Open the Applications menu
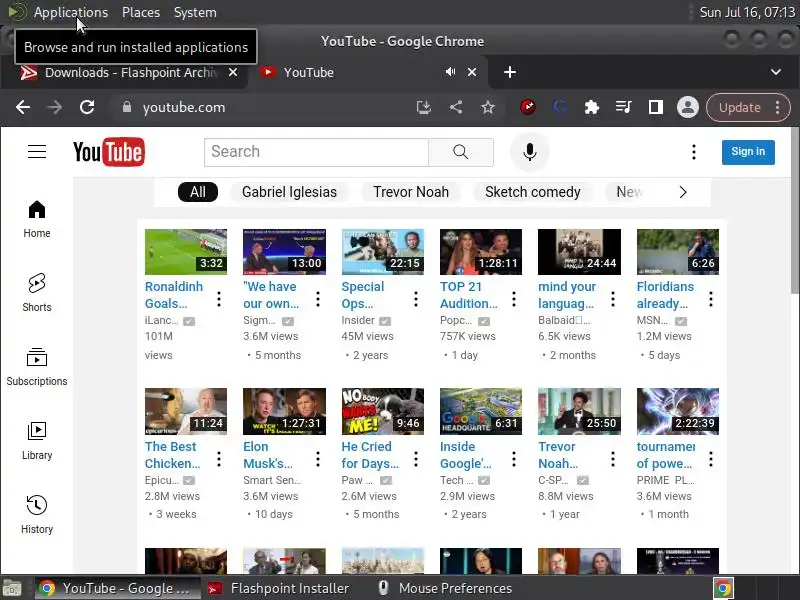The width and height of the screenshot is (800, 600). click(x=70, y=12)
